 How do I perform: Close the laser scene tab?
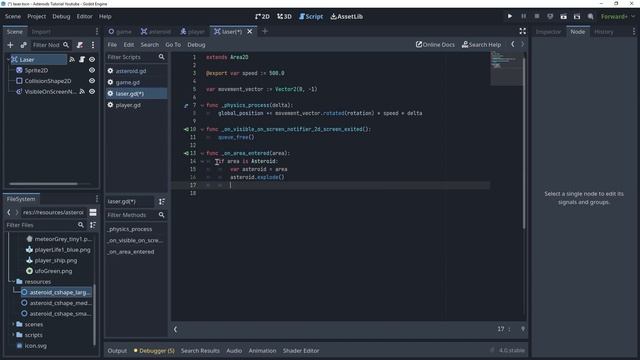(x=250, y=31)
